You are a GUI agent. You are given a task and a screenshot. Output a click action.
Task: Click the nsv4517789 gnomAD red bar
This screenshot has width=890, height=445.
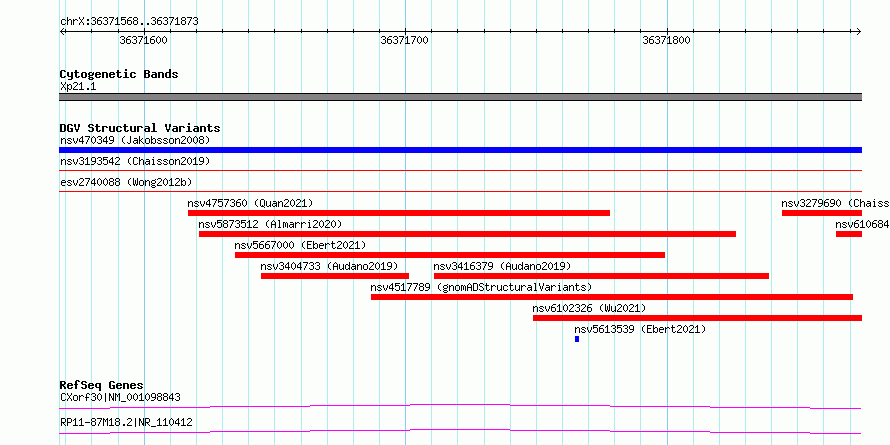point(612,297)
